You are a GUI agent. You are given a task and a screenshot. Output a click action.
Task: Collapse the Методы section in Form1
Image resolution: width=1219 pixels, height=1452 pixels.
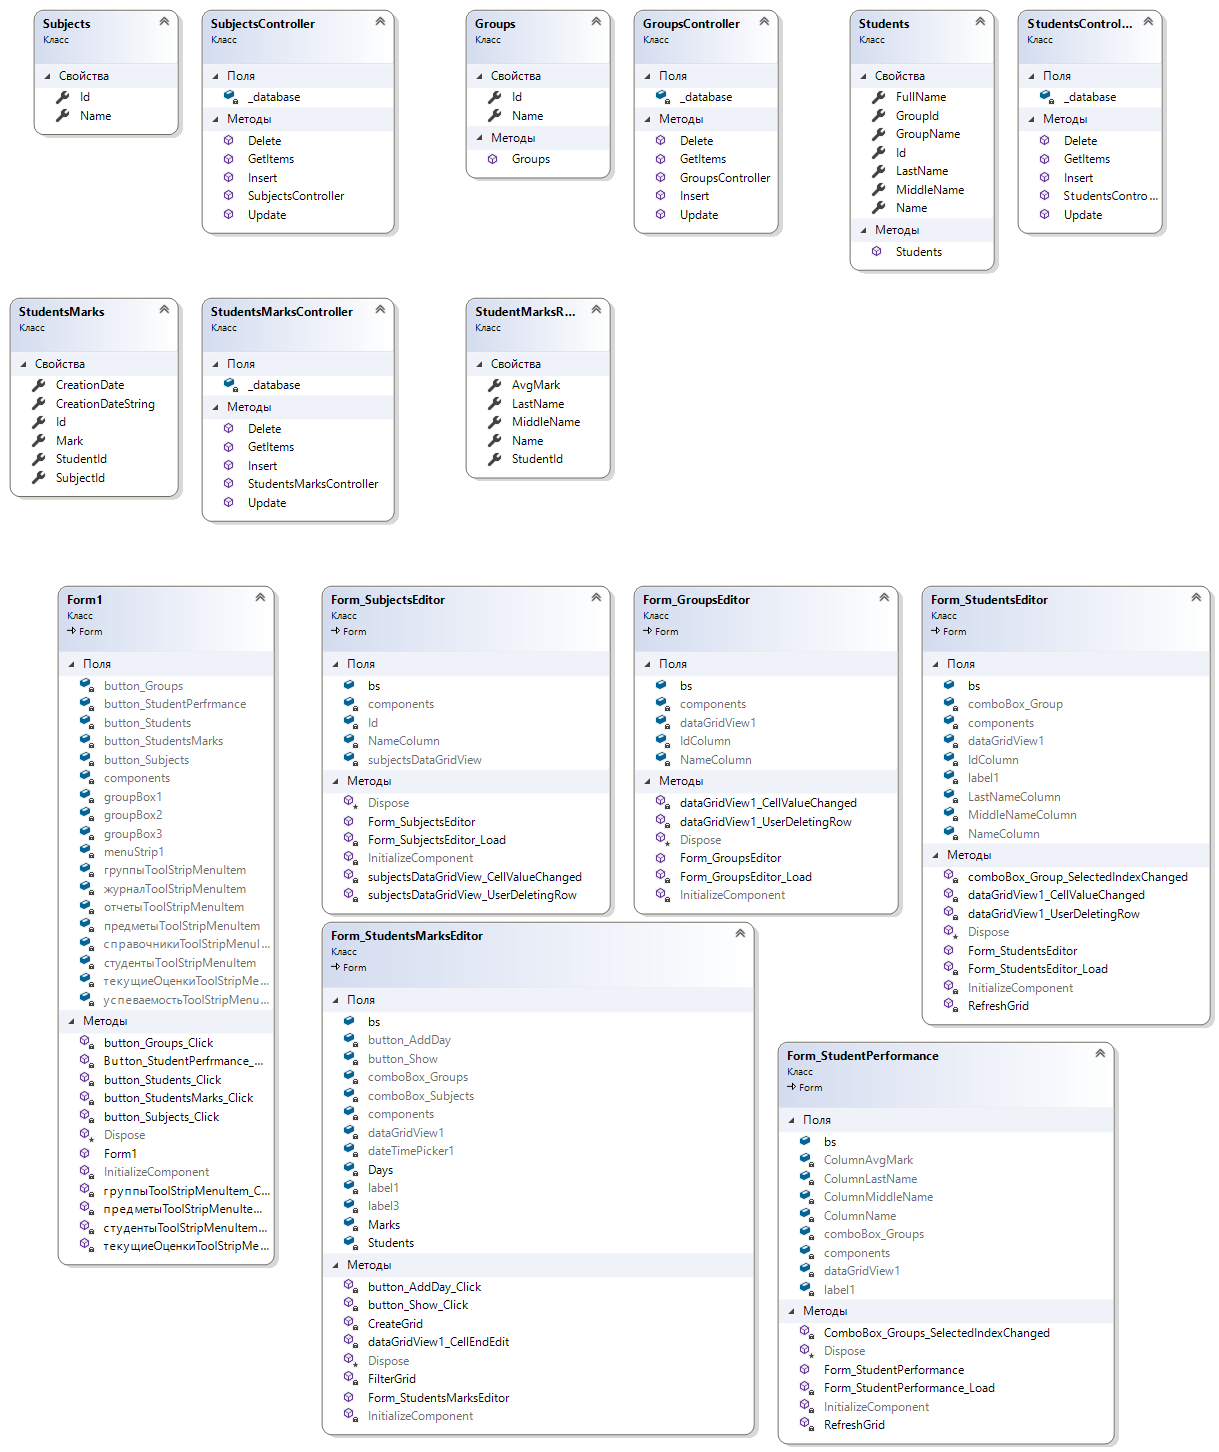click(x=72, y=1021)
